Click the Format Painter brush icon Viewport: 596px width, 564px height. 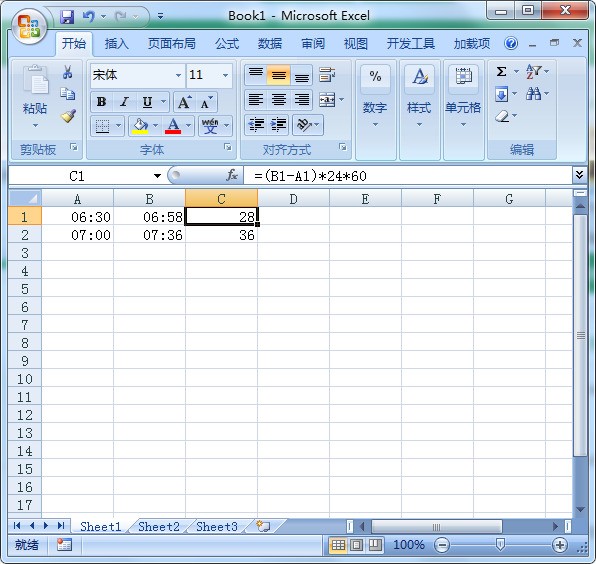pos(68,116)
